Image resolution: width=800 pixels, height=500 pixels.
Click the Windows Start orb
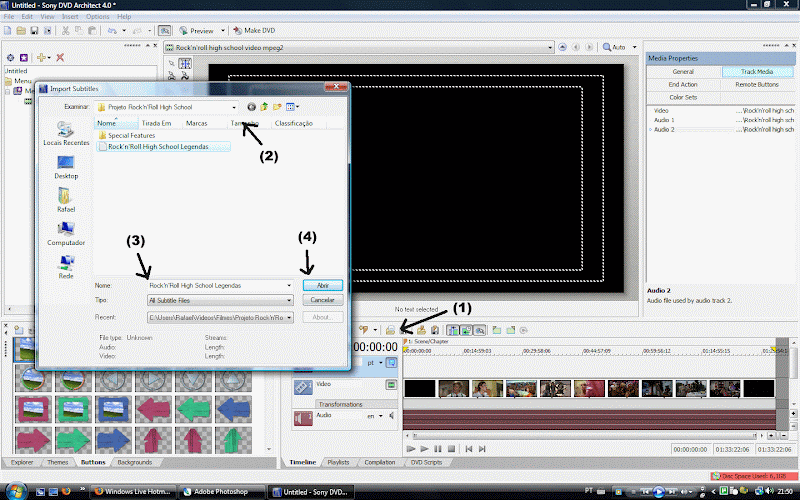point(16,491)
